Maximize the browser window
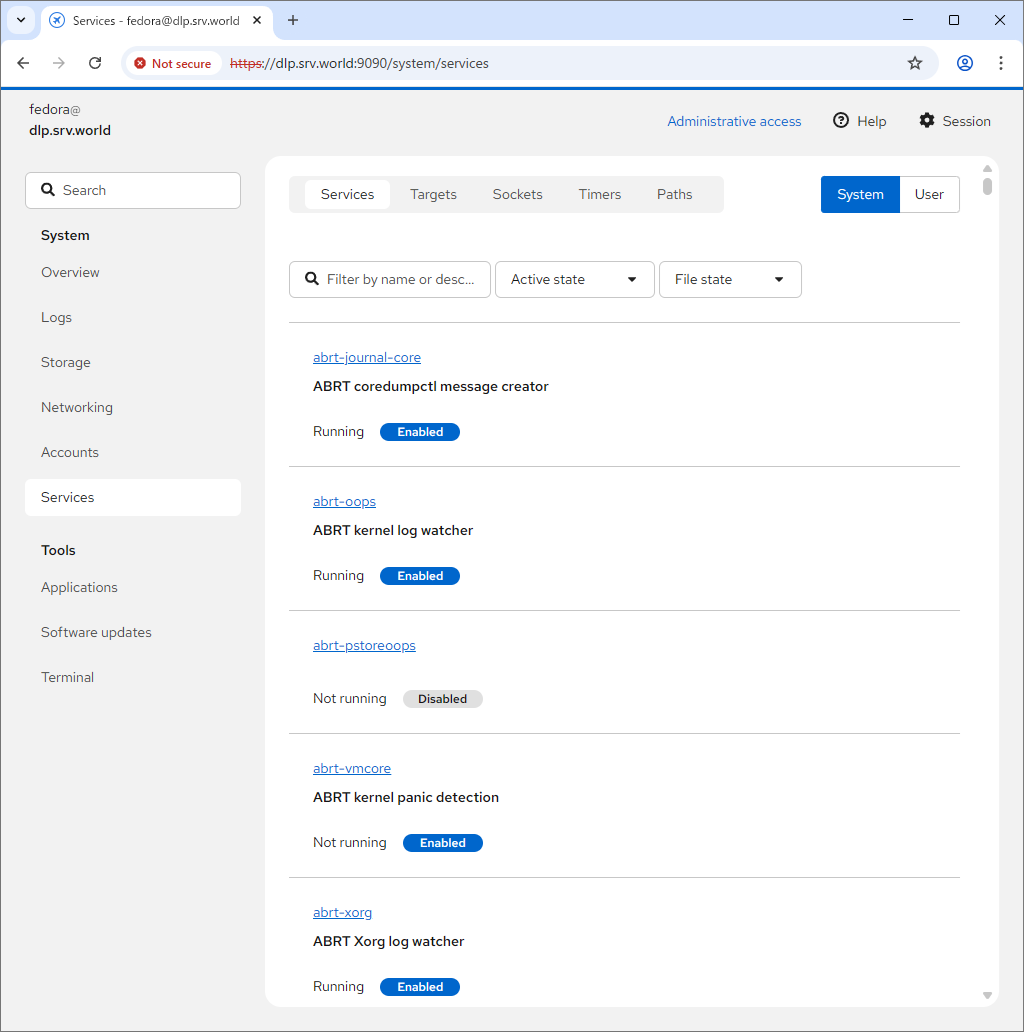Viewport: 1024px width, 1032px height. [954, 20]
